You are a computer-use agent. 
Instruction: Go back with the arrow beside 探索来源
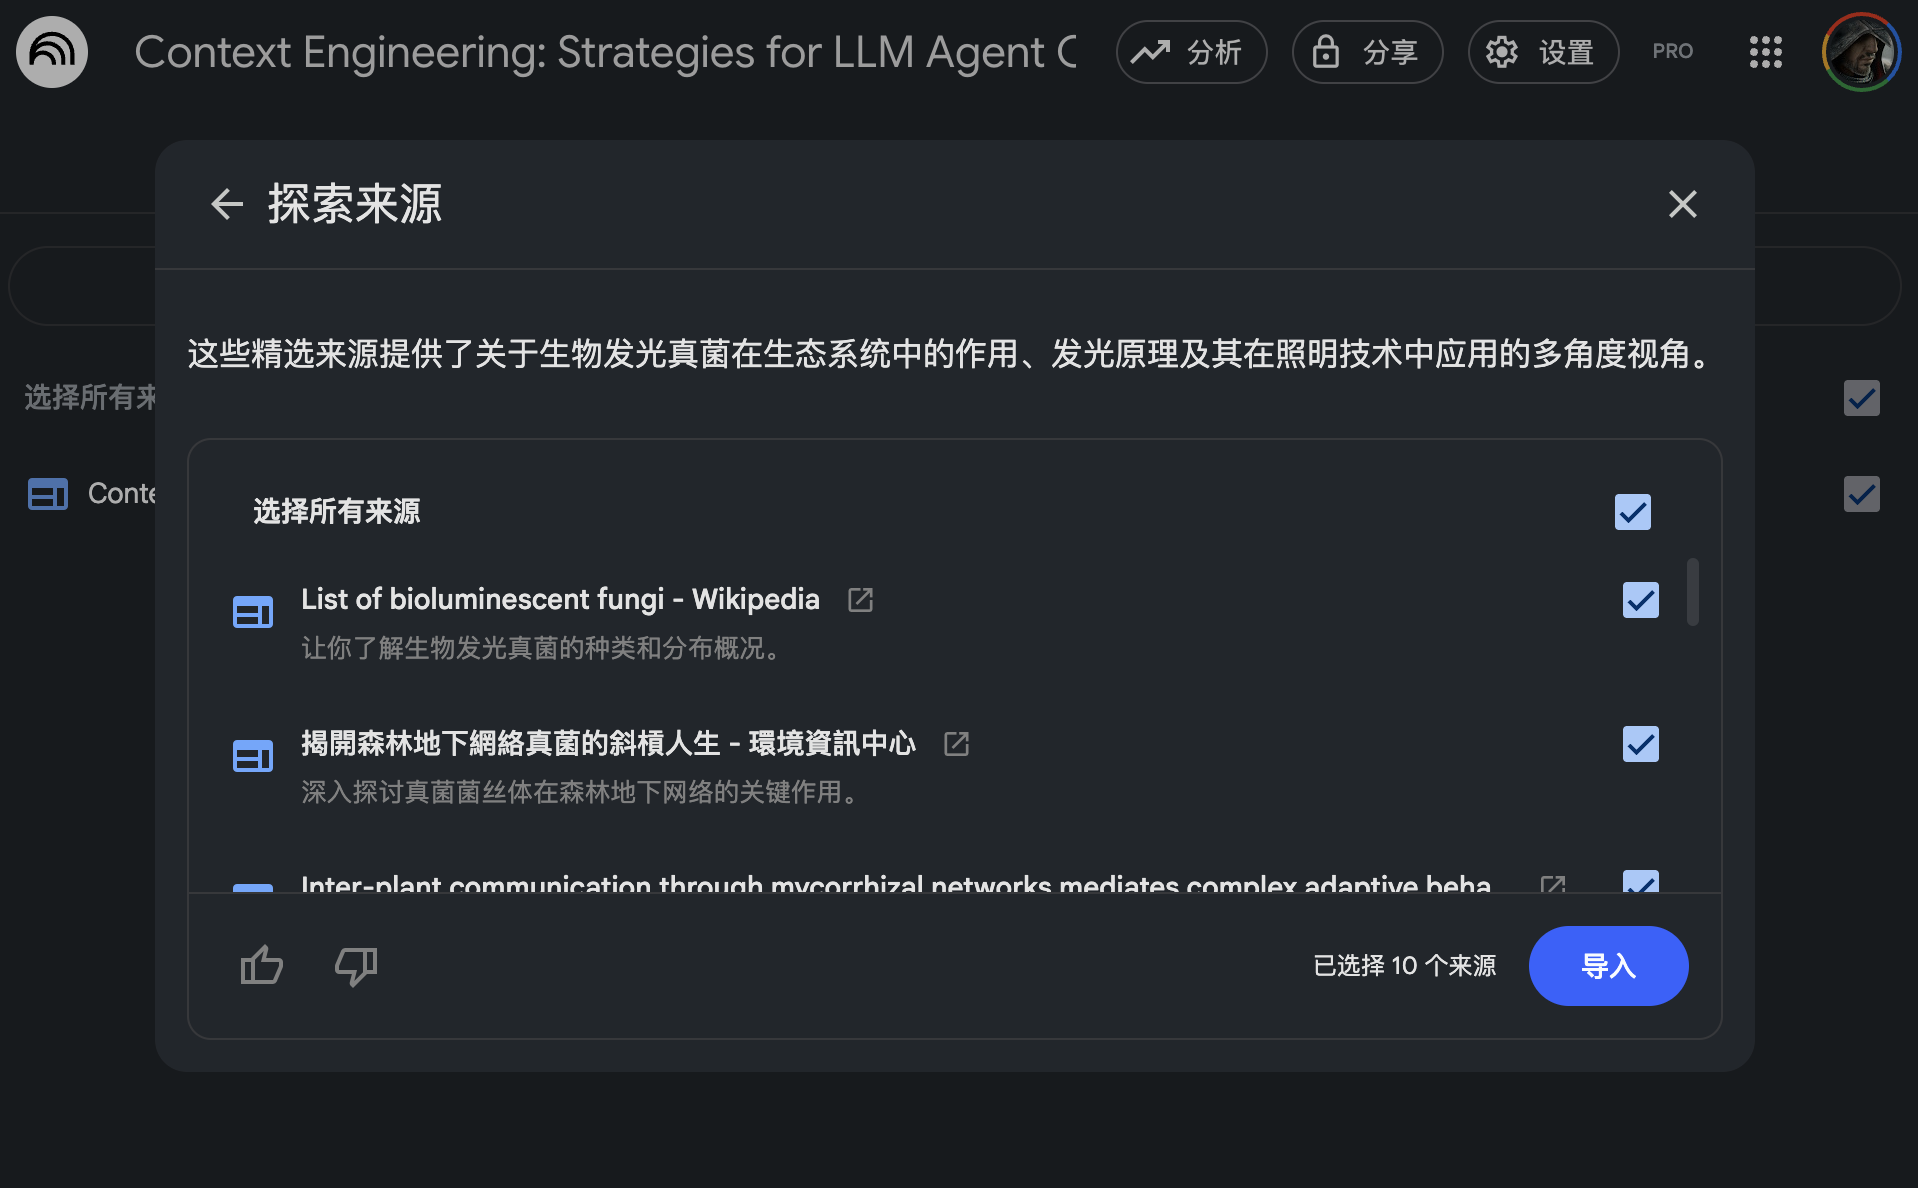[x=227, y=204]
